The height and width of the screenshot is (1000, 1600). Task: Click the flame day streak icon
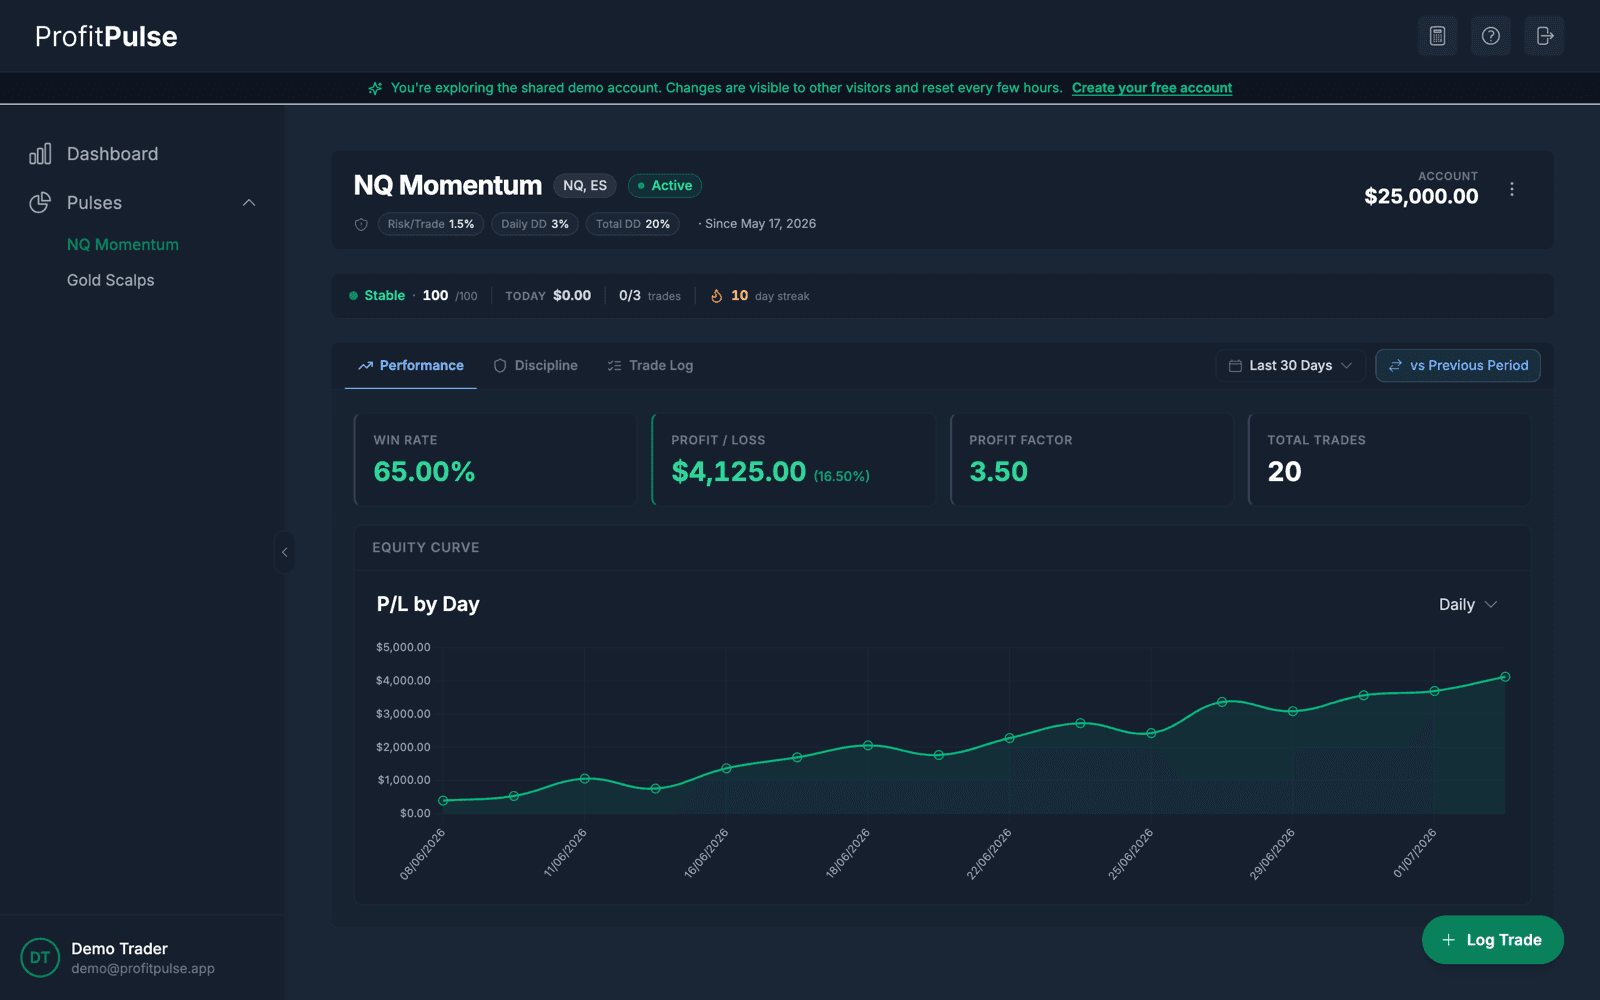pos(716,296)
